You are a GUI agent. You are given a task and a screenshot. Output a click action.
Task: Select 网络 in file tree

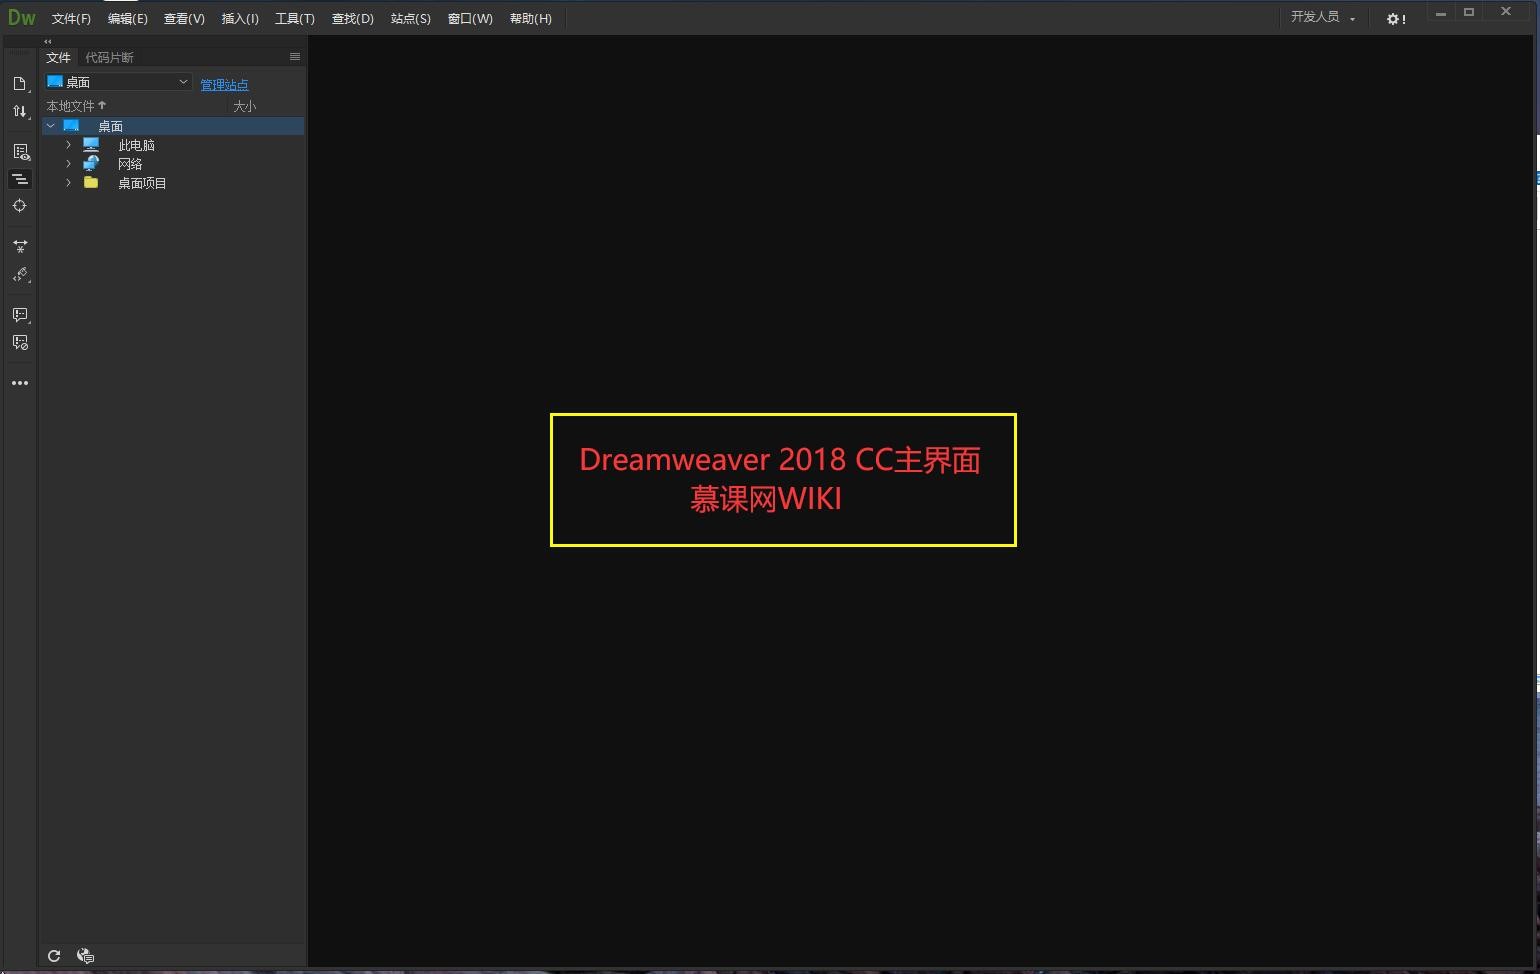(x=130, y=164)
